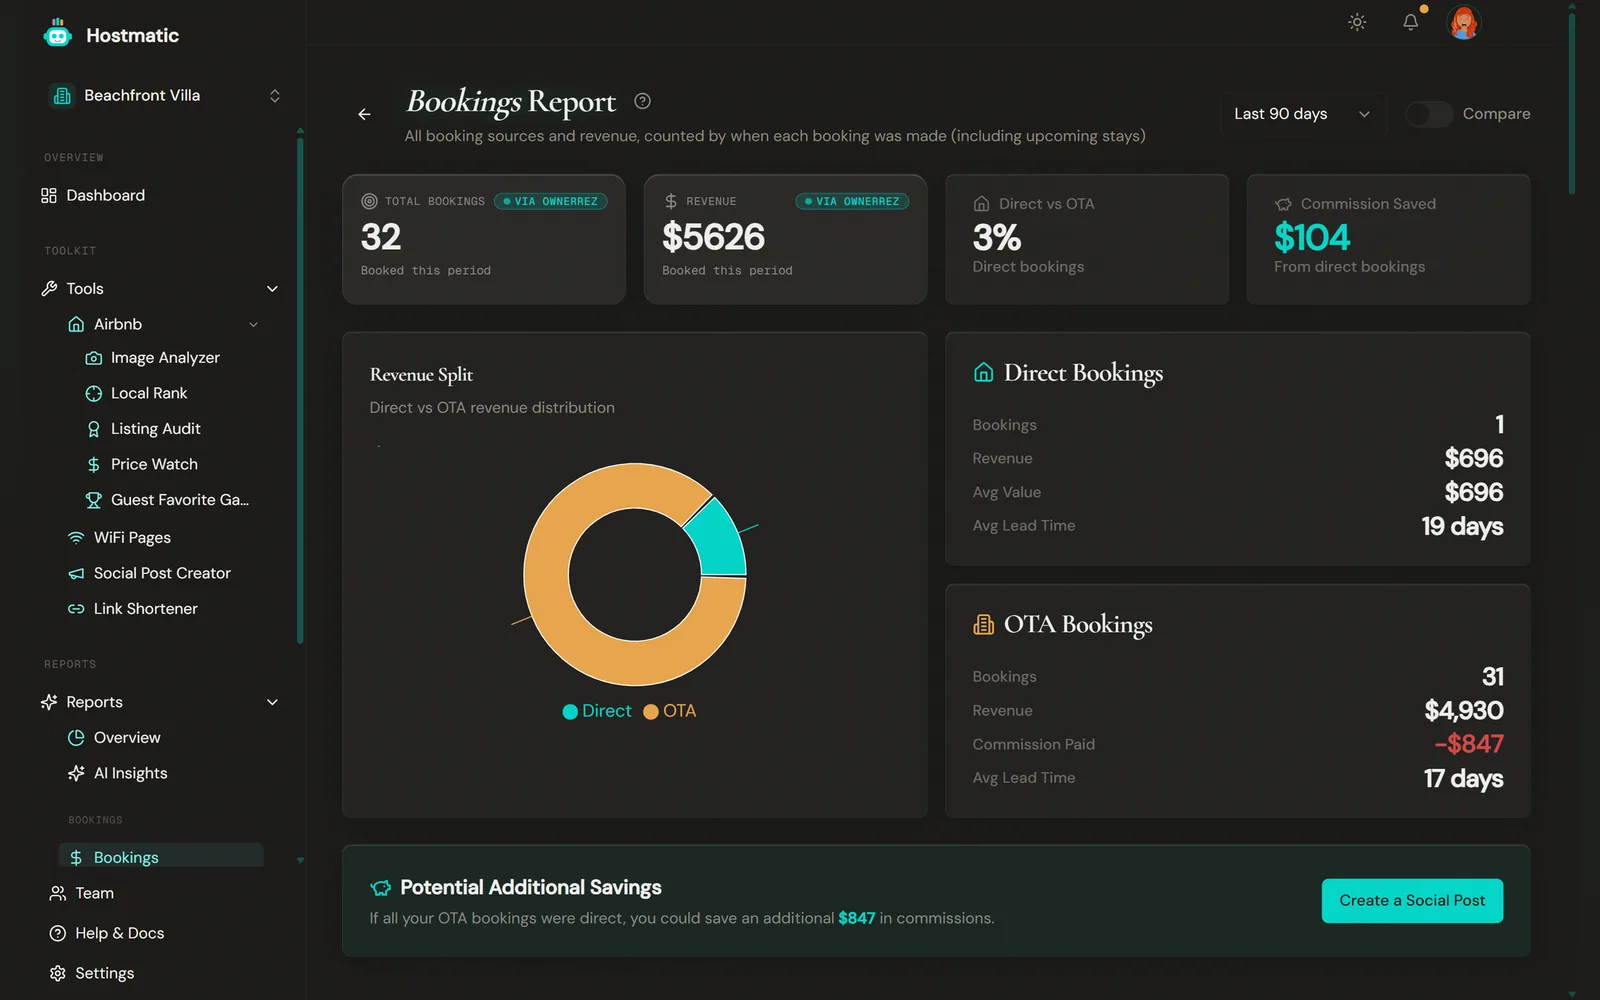Open the Local Rank tool
This screenshot has width=1600, height=1000.
click(149, 393)
